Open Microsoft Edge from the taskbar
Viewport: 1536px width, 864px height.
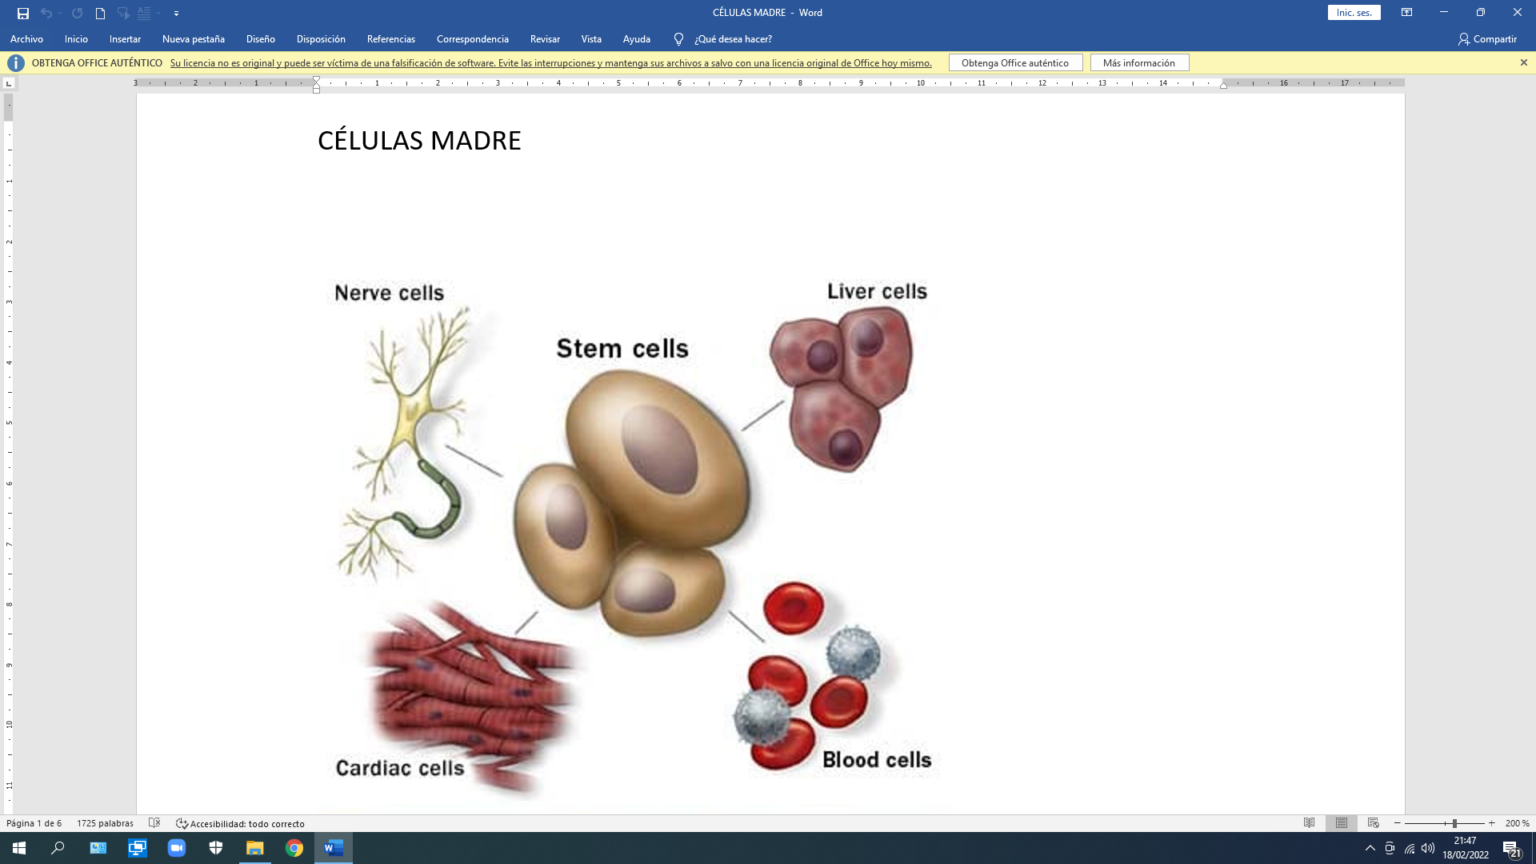pos(97,849)
